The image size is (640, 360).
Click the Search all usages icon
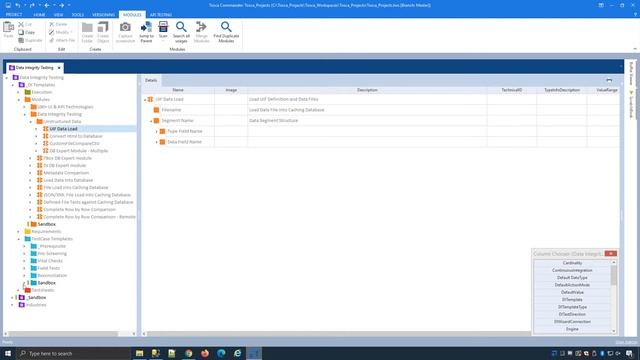tap(181, 27)
